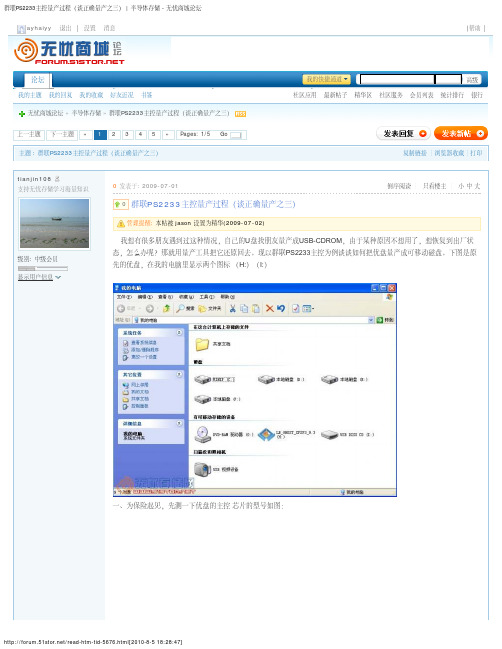The height and width of the screenshot is (649, 502).
Task: Click the Up folder icon in the Explorer toolbar
Action: click(166, 308)
